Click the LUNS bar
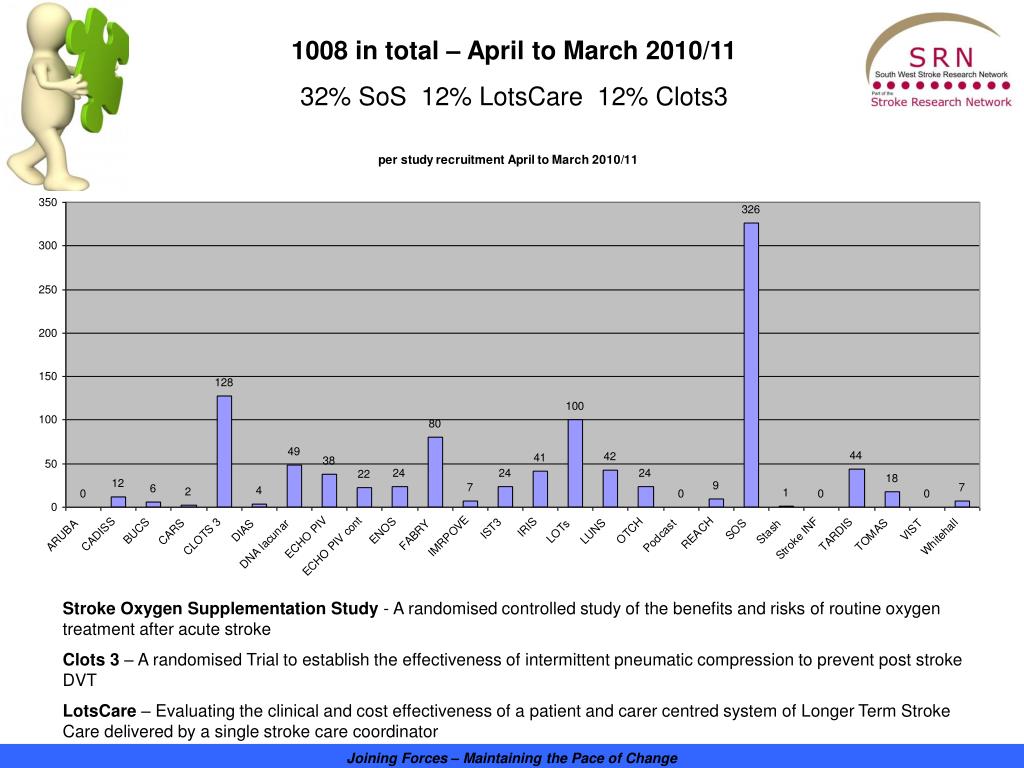Image resolution: width=1024 pixels, height=768 pixels. pos(610,488)
